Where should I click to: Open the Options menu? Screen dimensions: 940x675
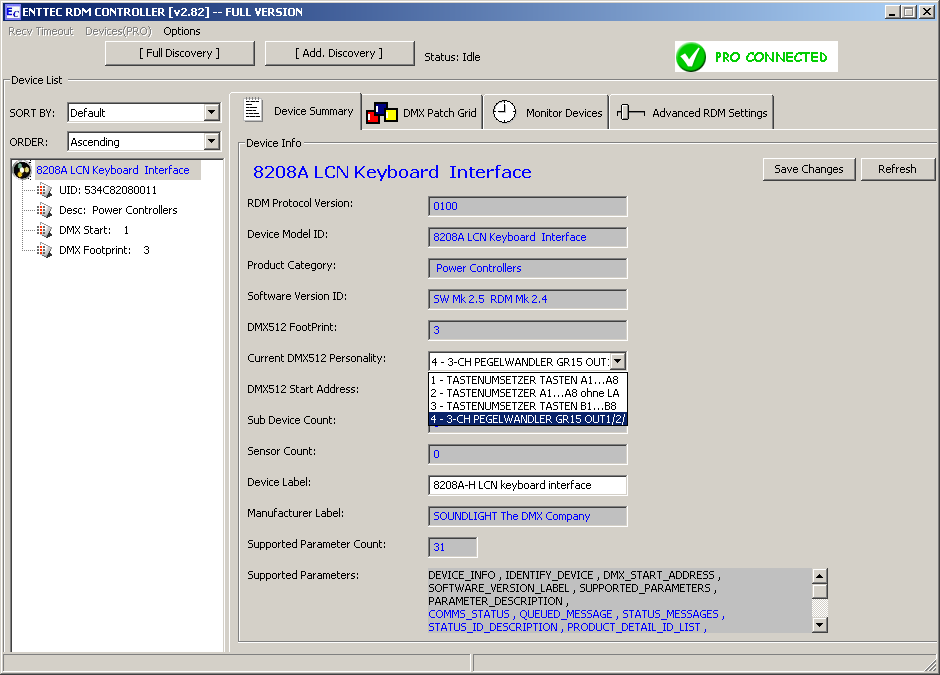[x=182, y=31]
